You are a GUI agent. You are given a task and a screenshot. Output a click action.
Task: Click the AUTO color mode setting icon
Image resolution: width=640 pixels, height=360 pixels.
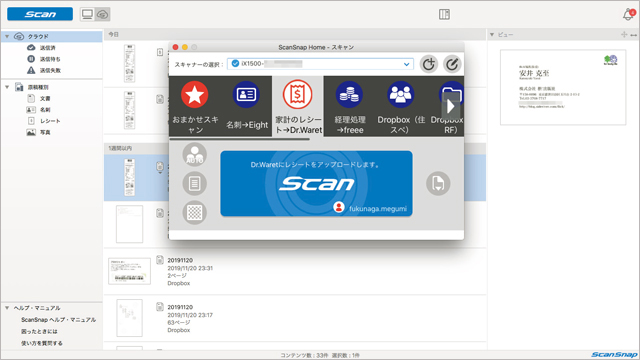pos(195,155)
